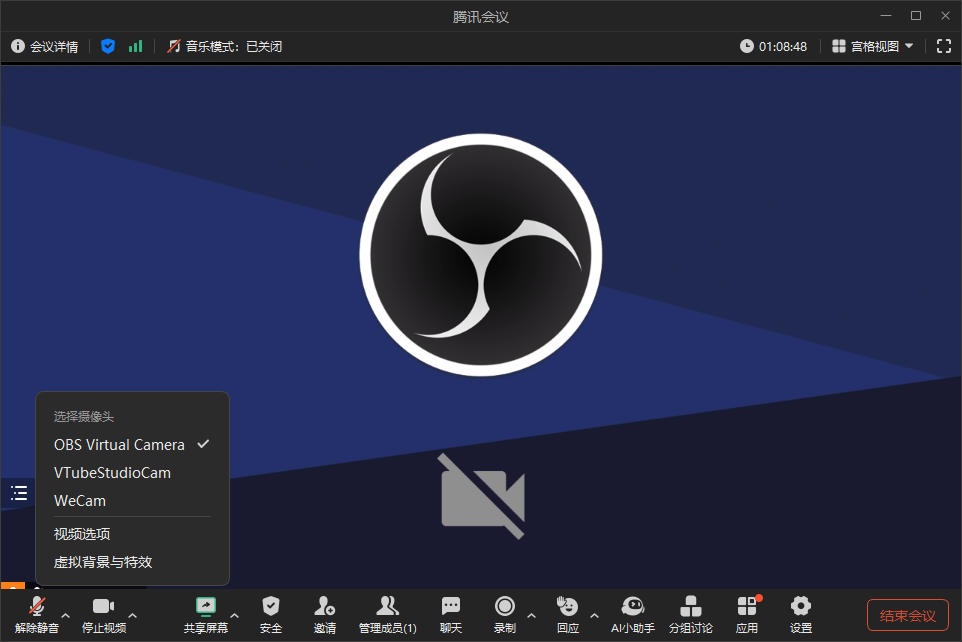Click the Share Screen (共享屏幕) icon
This screenshot has height=642, width=962.
point(206,607)
